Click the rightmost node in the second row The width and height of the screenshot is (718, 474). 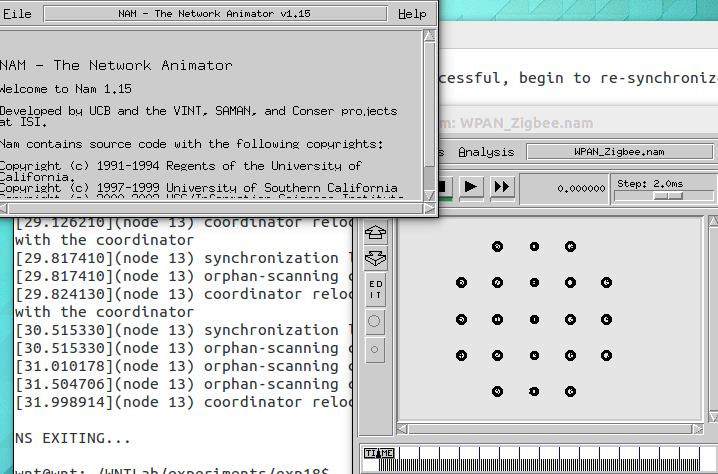606,283
